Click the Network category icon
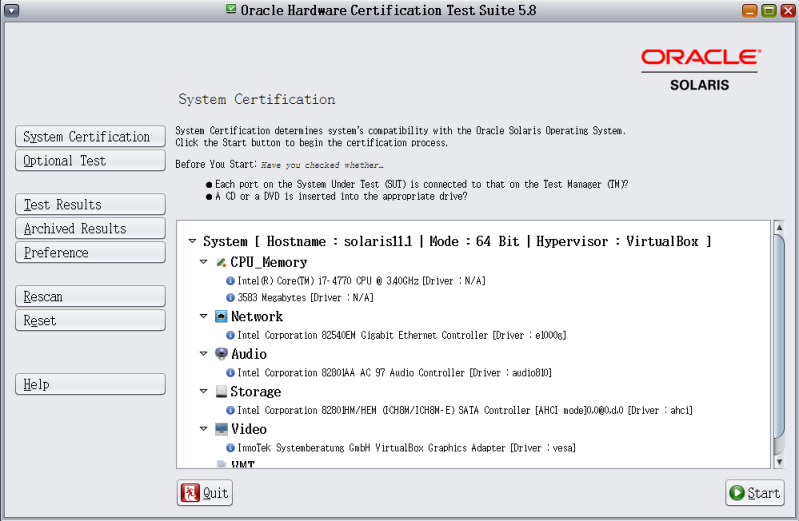 point(221,317)
